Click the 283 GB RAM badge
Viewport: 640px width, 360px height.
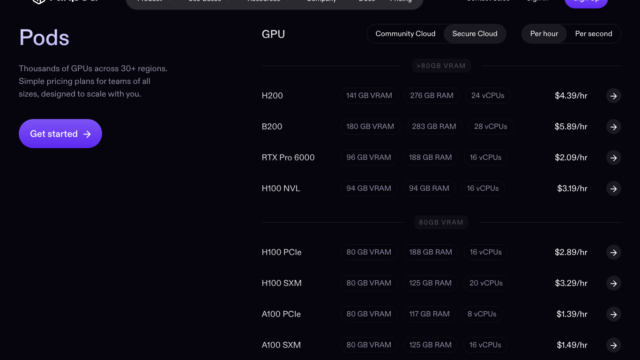pos(434,127)
